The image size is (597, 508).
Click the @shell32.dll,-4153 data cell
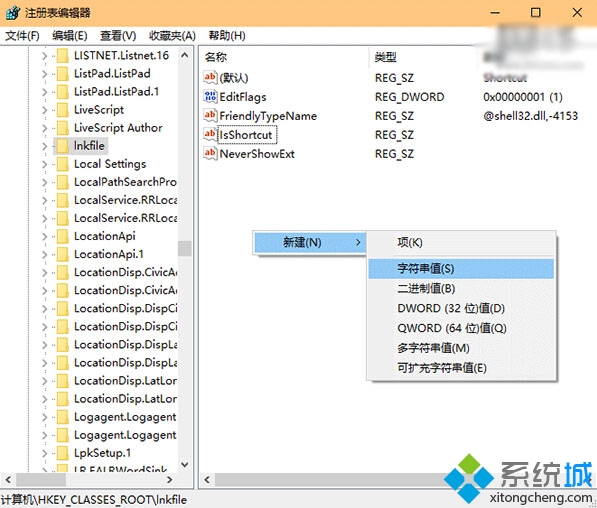530,116
